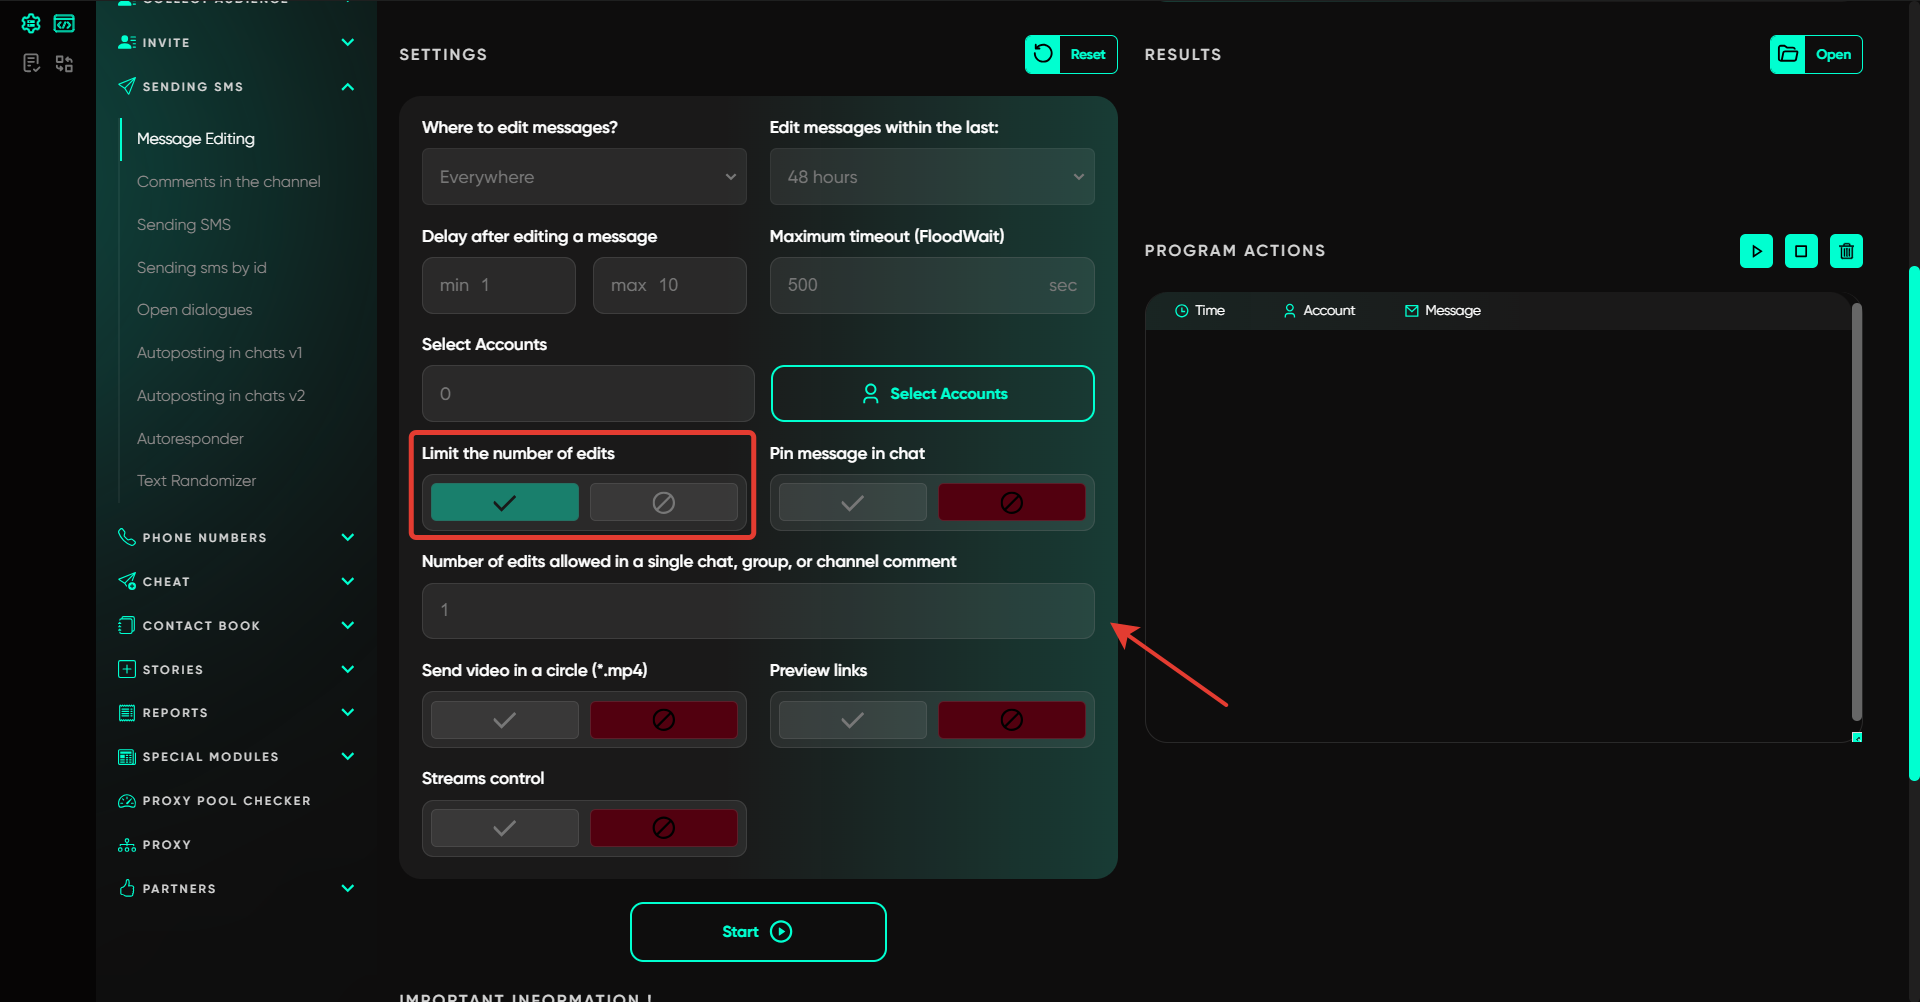Enable Pin message in chat checkmark
The height and width of the screenshot is (1002, 1920).
point(852,502)
